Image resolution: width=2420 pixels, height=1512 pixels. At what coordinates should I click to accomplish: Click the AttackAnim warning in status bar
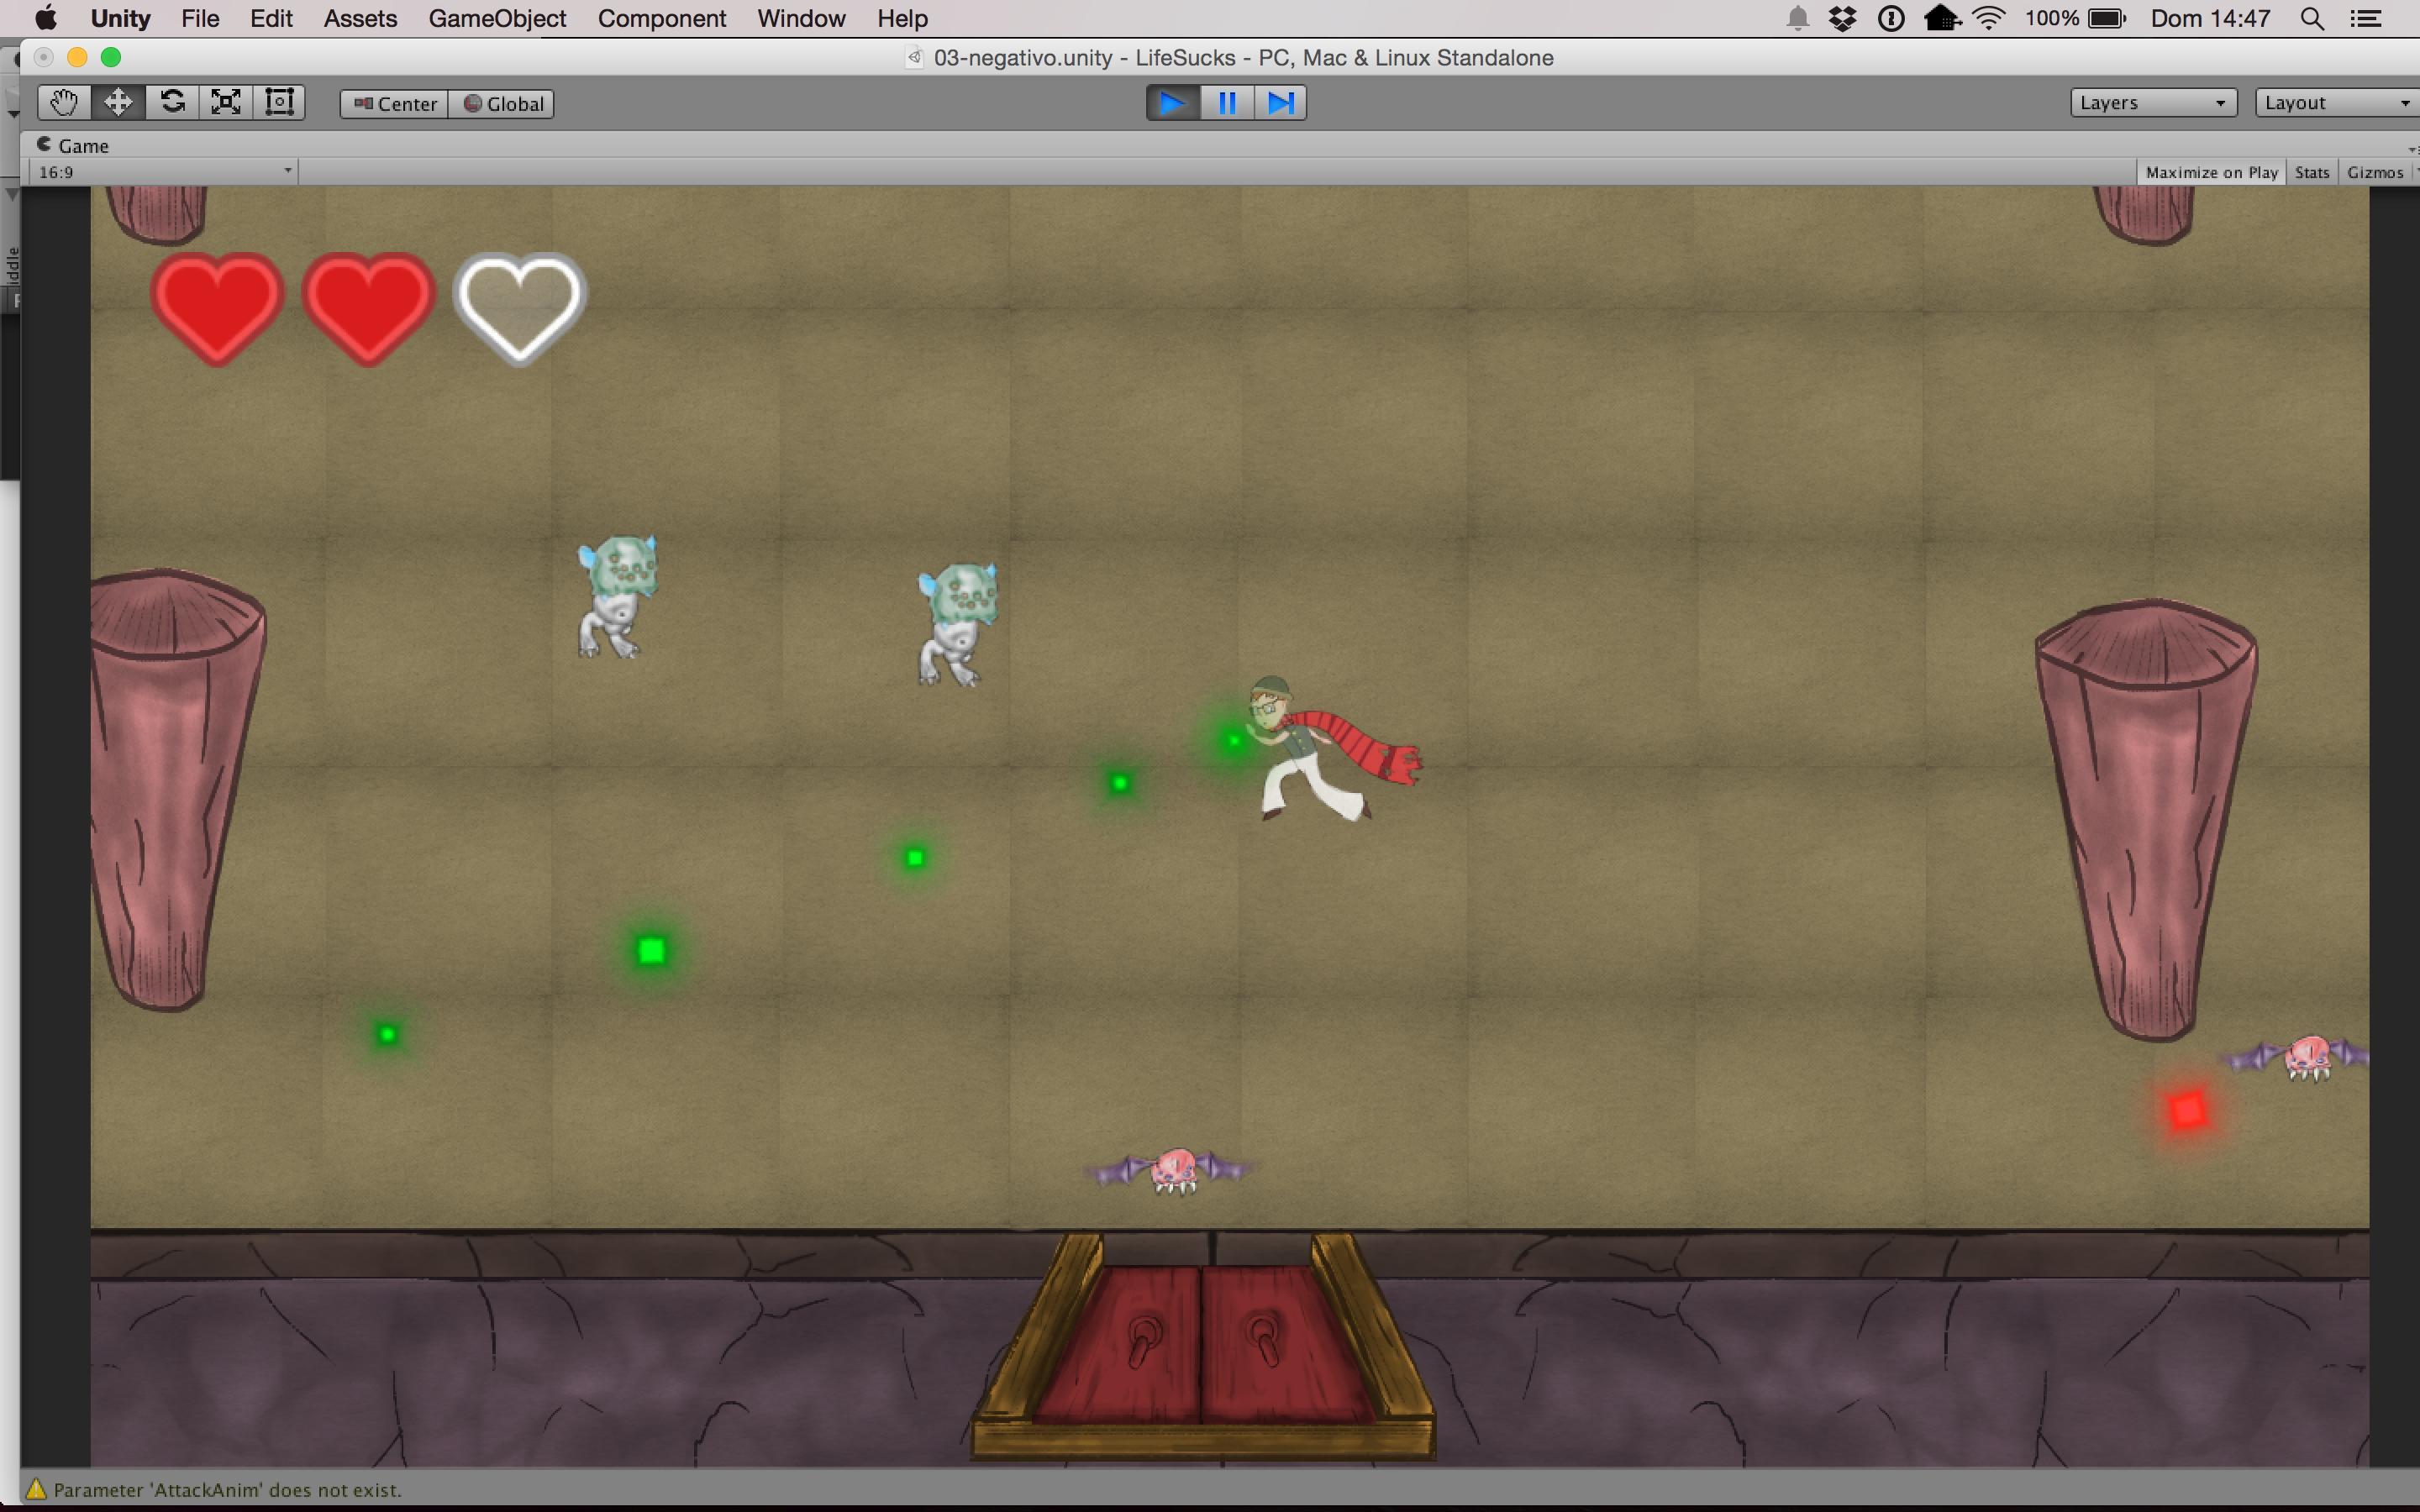[227, 1490]
